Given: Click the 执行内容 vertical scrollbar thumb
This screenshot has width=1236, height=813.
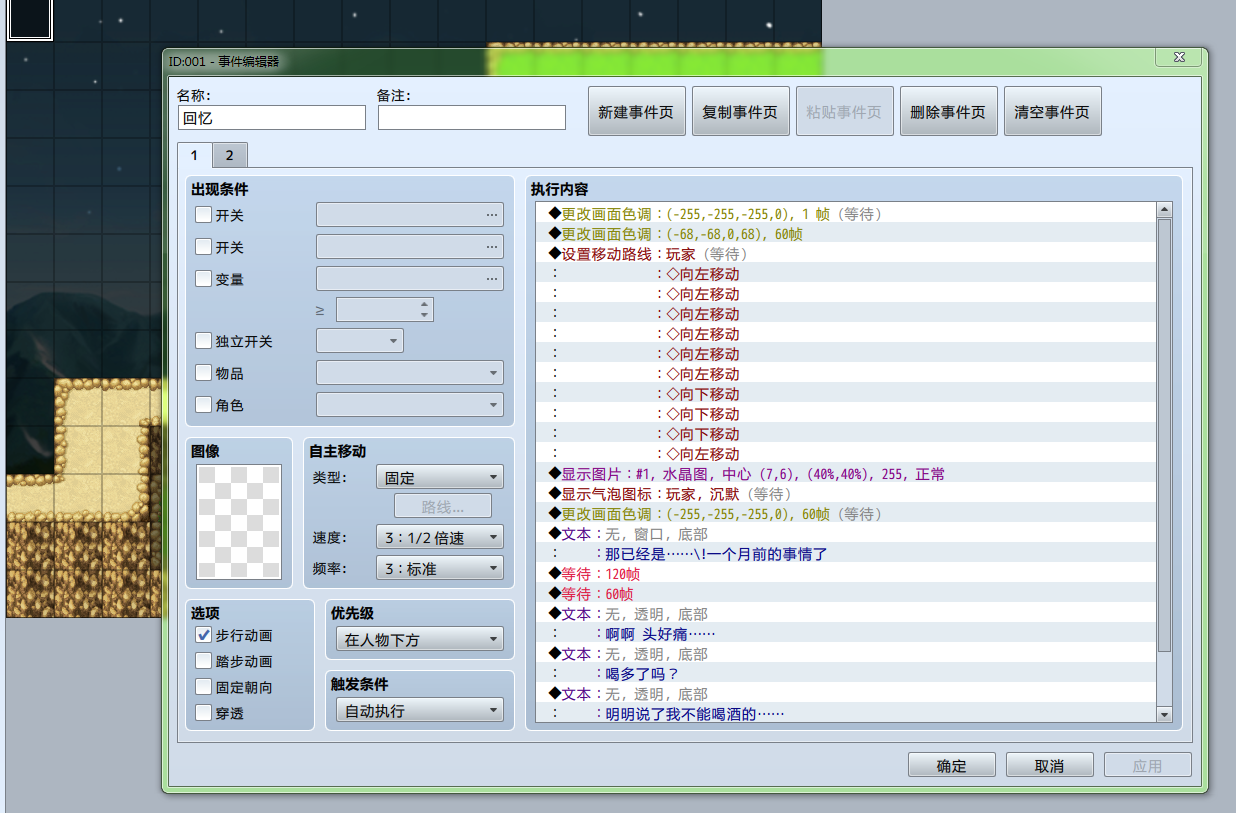Looking at the screenshot, I should [x=1164, y=435].
